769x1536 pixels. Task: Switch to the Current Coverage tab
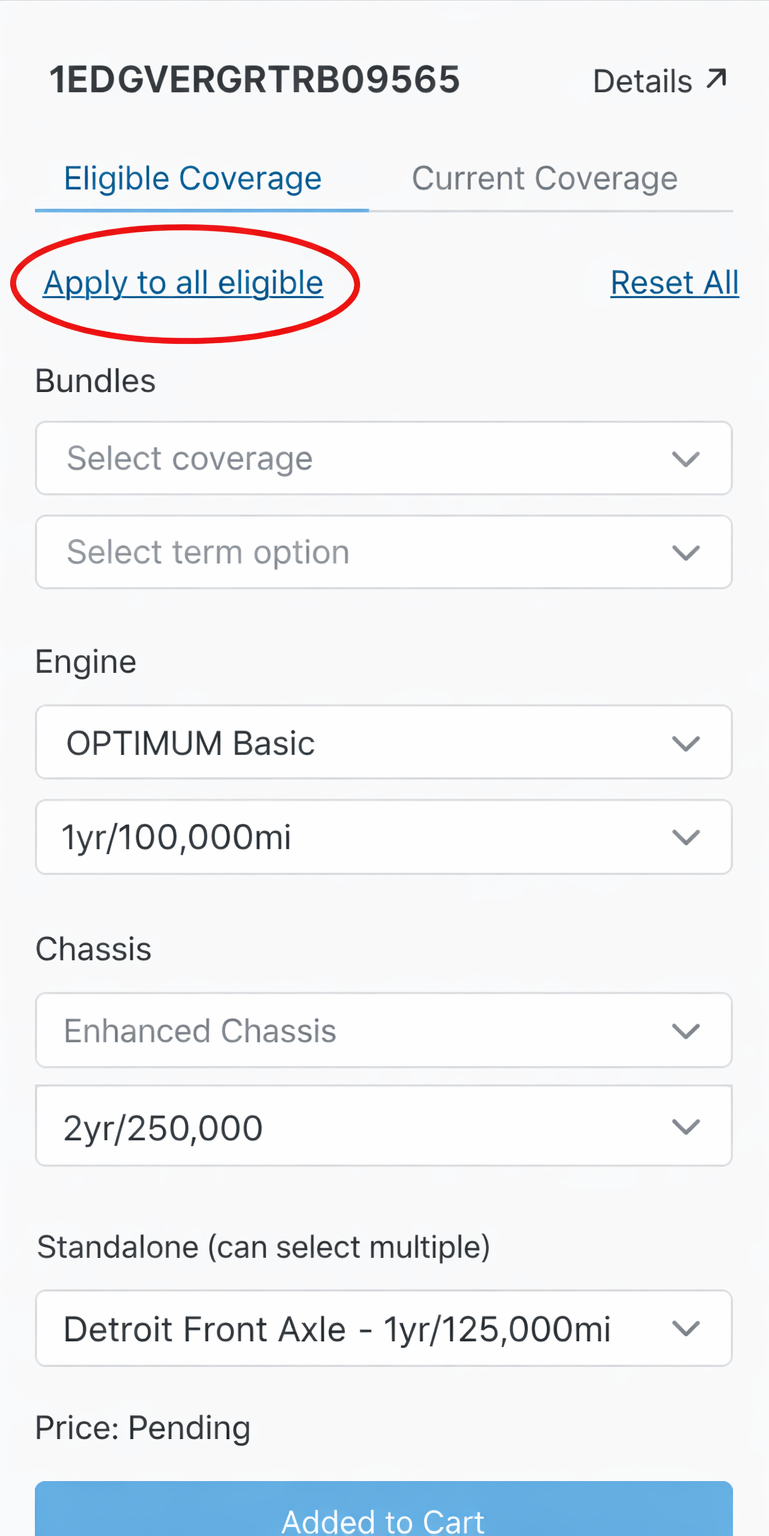coord(545,179)
